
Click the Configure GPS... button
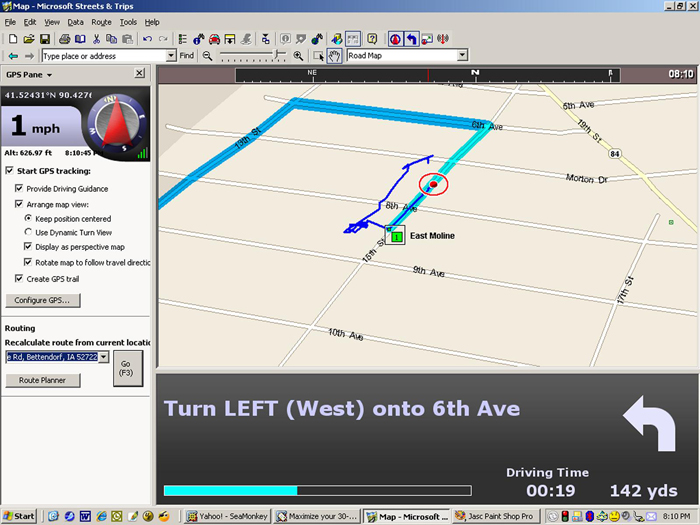click(43, 300)
